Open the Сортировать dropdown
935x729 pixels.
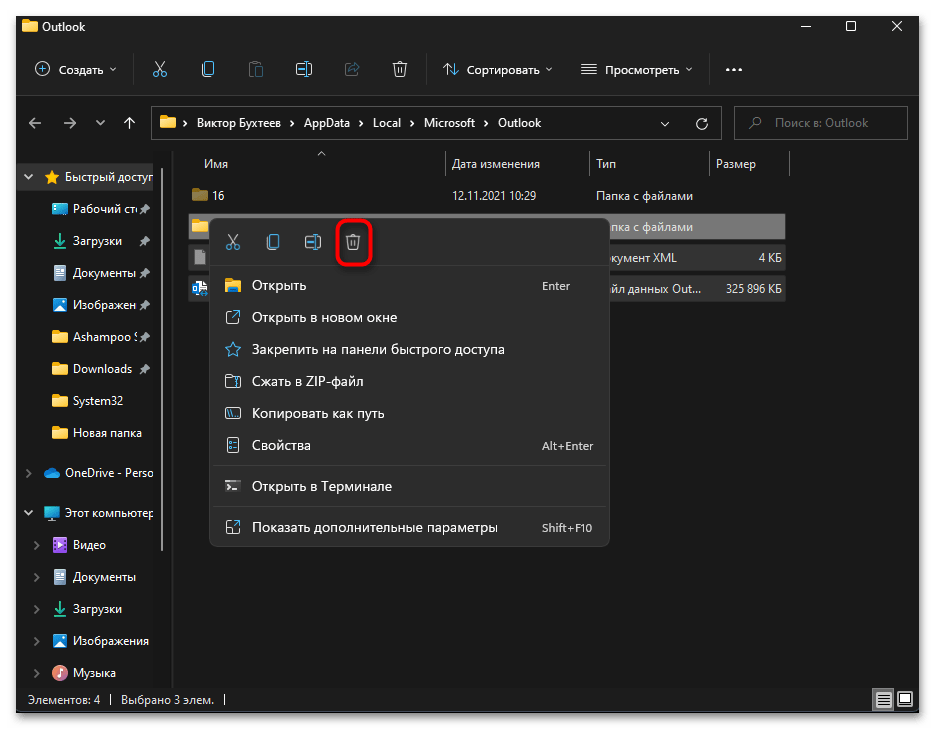pyautogui.click(x=497, y=70)
